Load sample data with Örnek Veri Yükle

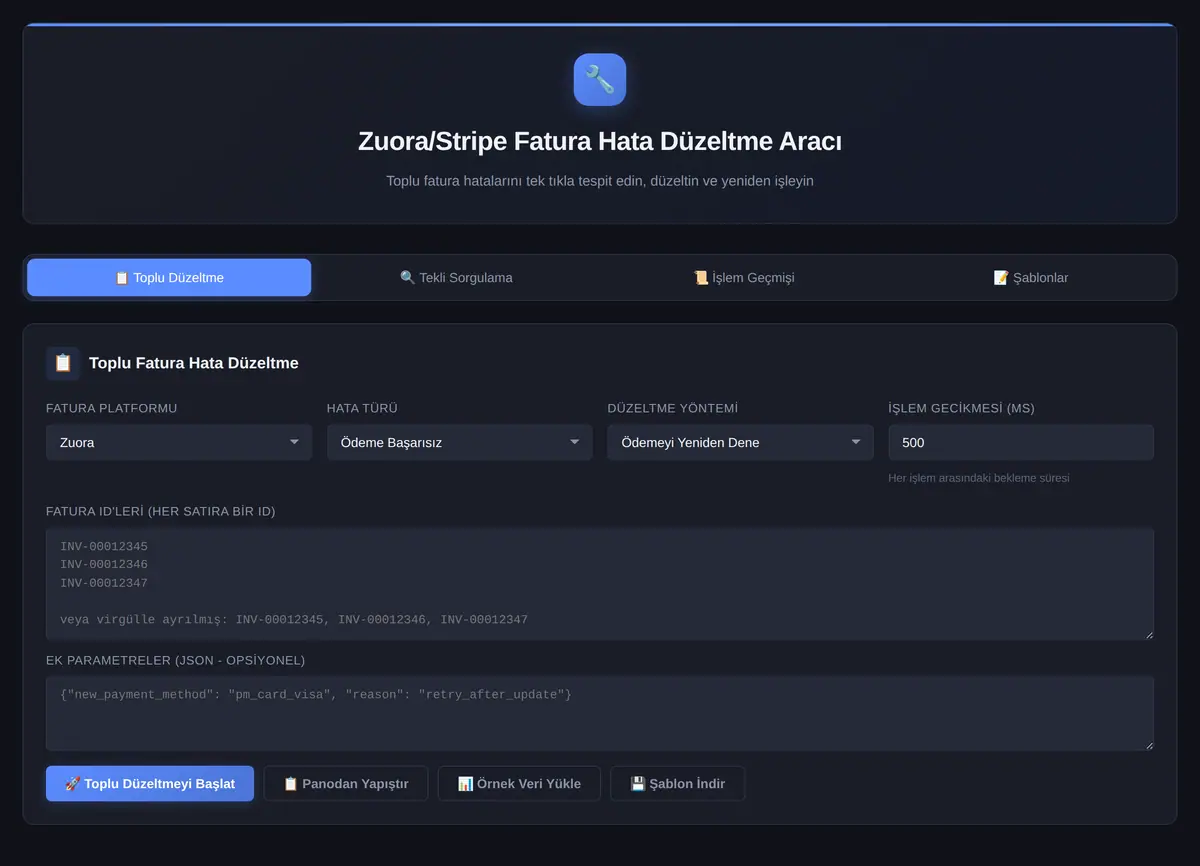519,783
